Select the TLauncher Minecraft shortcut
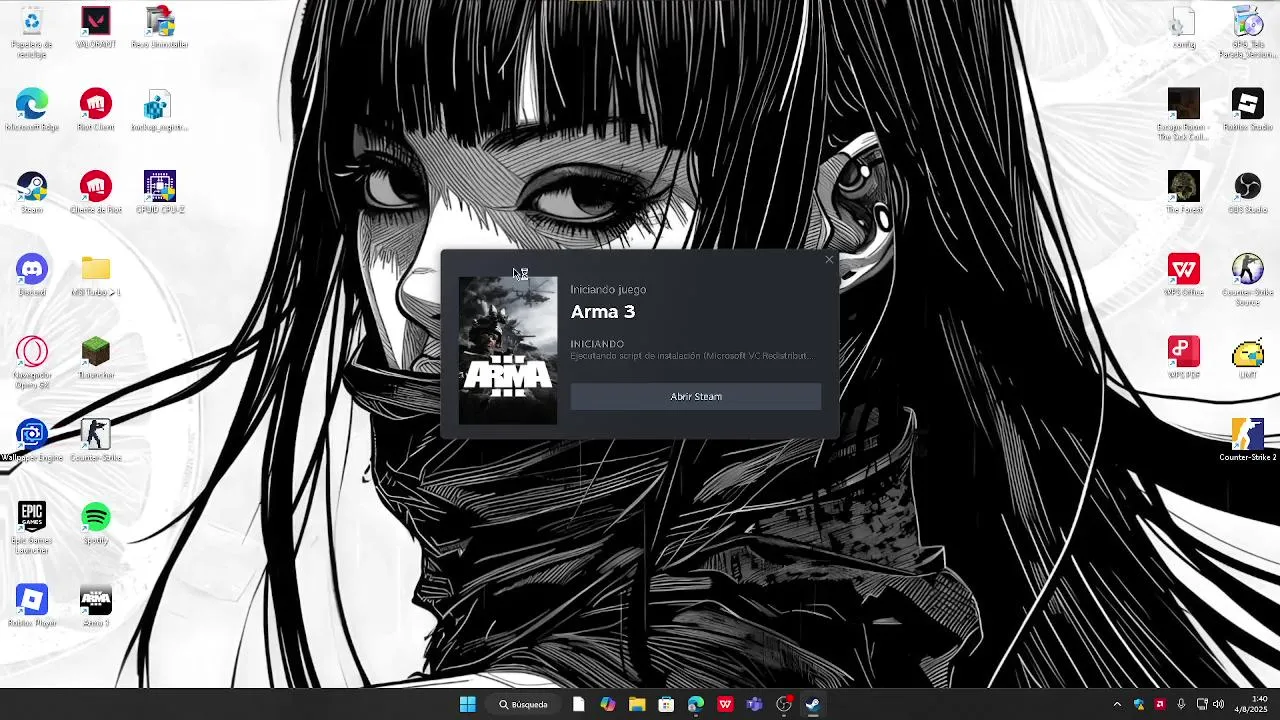The height and width of the screenshot is (720, 1280). [96, 358]
